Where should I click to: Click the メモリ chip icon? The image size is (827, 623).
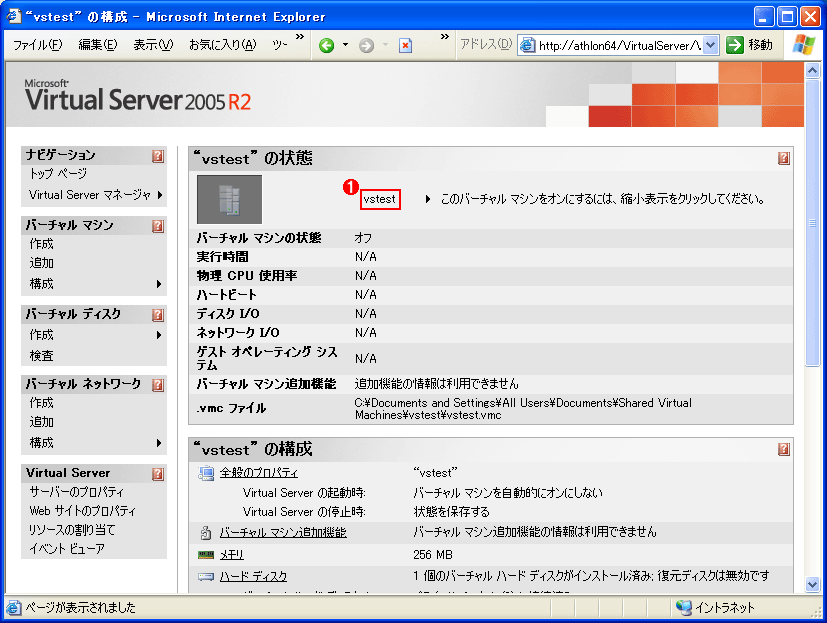click(x=206, y=555)
